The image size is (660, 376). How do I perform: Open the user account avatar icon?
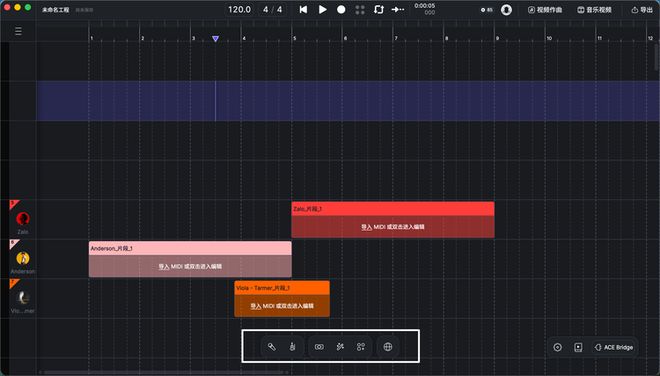tap(506, 10)
